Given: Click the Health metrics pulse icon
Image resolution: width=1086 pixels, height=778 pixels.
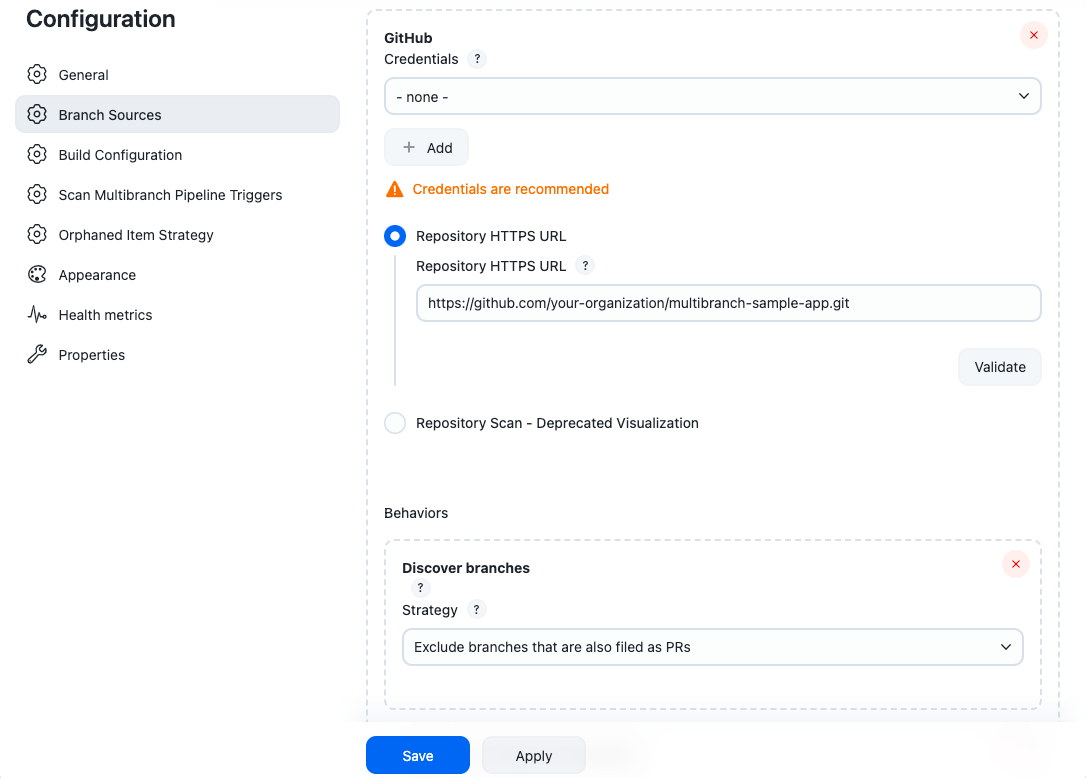Looking at the screenshot, I should pyautogui.click(x=37, y=315).
